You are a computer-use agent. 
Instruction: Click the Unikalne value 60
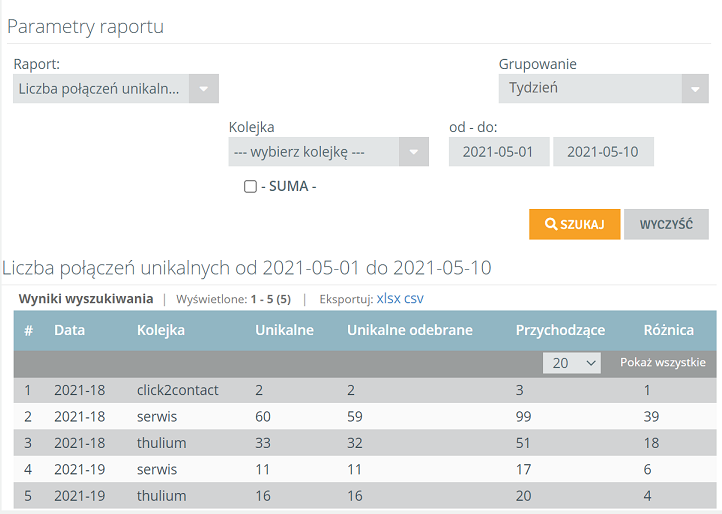click(263, 416)
